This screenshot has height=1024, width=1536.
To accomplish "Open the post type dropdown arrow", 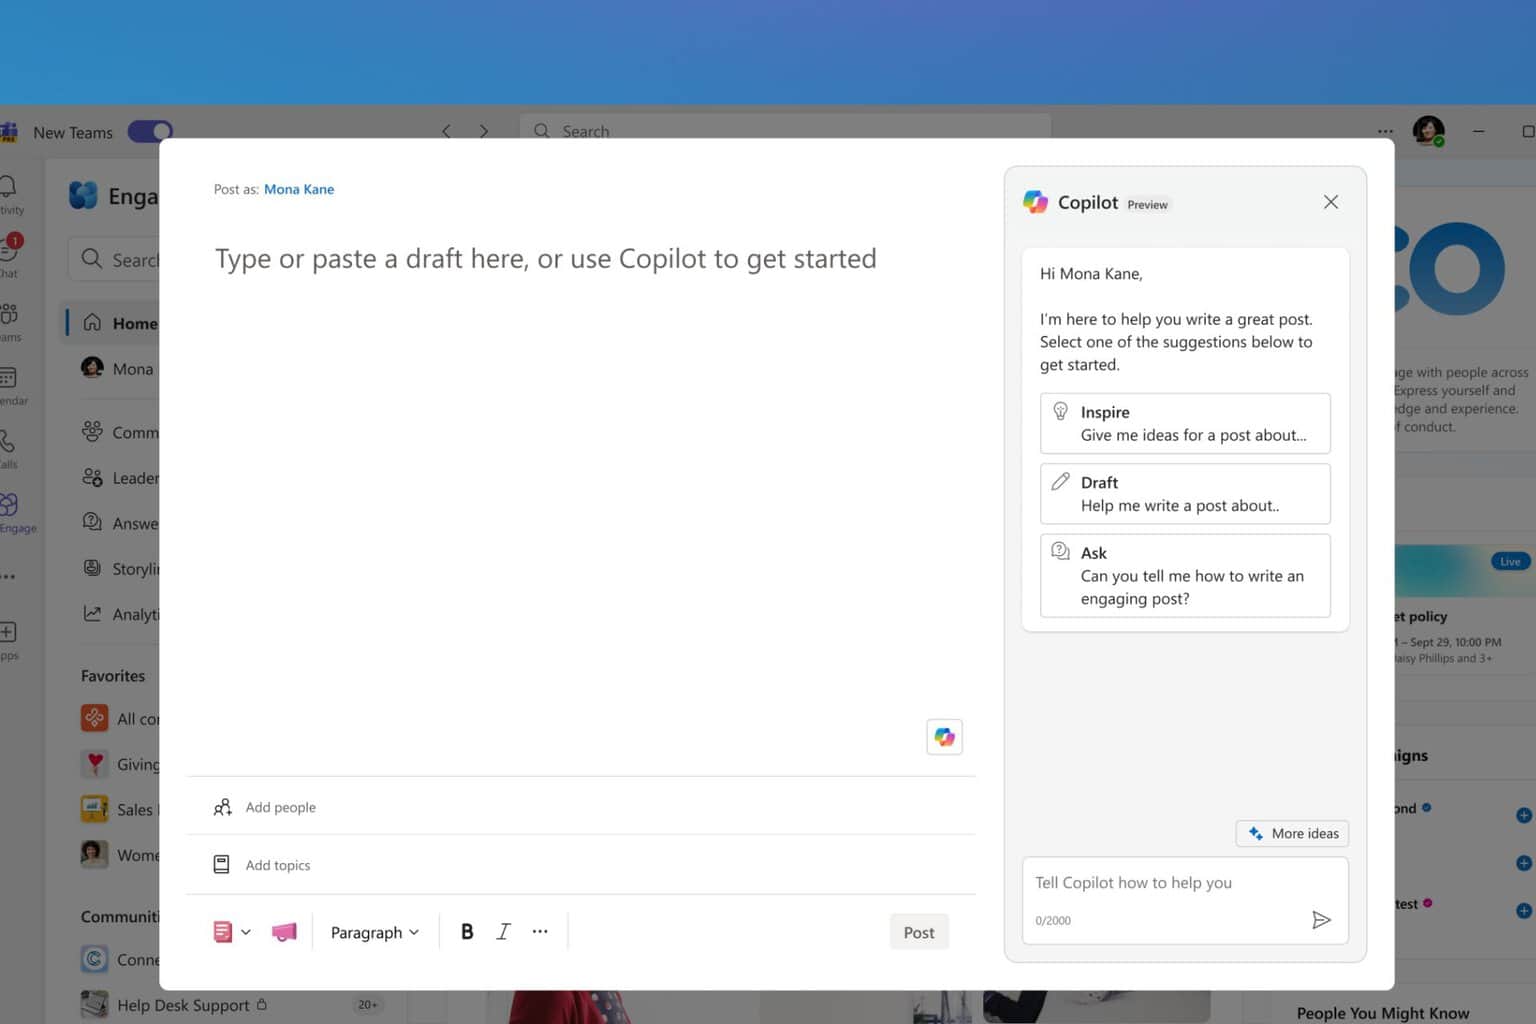I will (246, 932).
